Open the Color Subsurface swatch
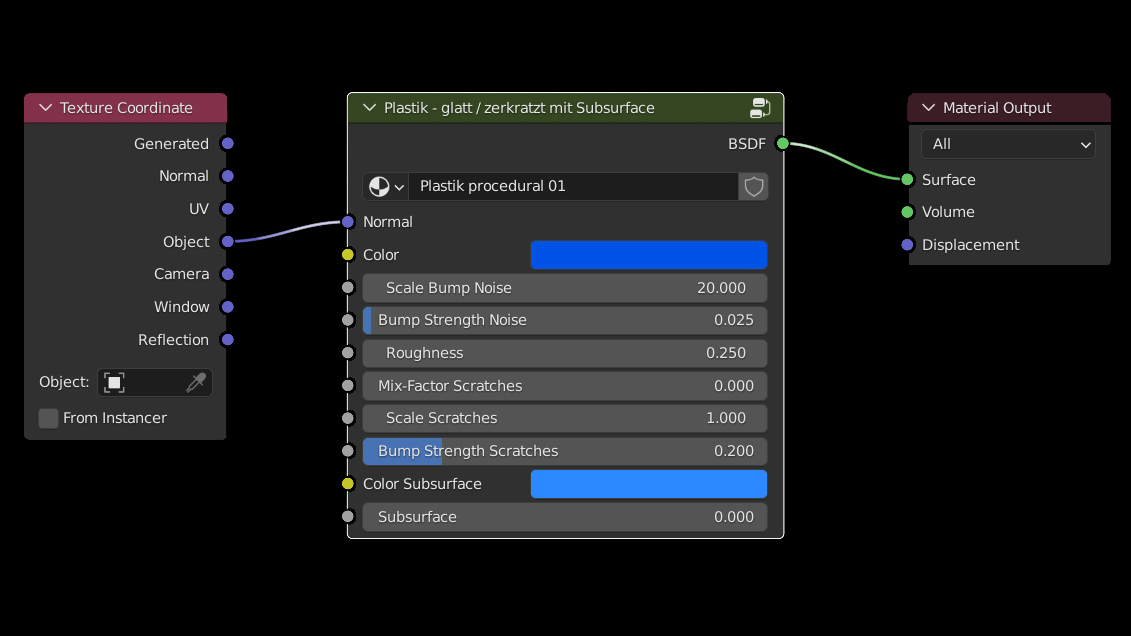 click(648, 484)
